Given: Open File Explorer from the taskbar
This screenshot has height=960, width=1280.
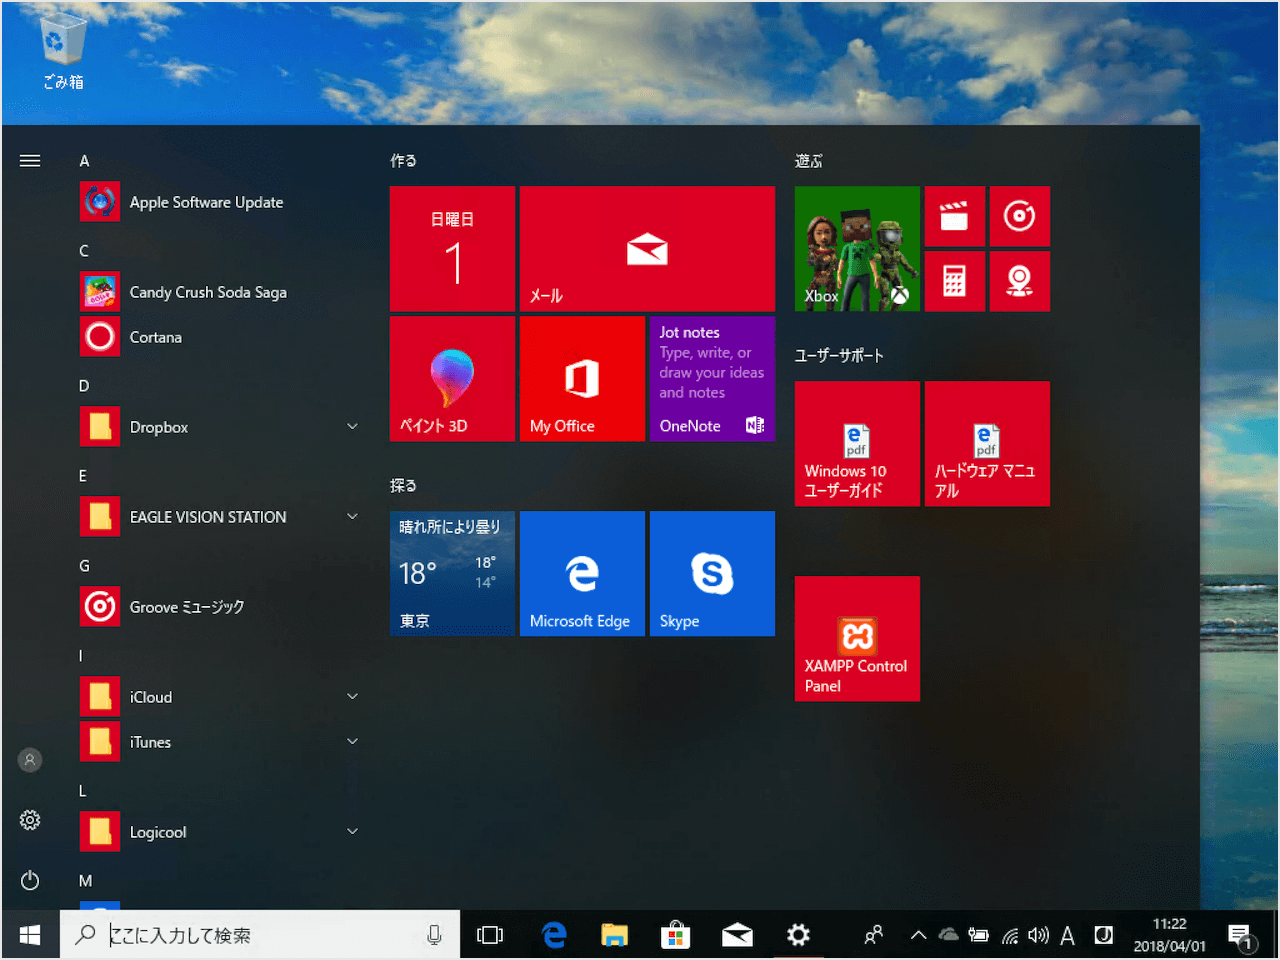Looking at the screenshot, I should pyautogui.click(x=614, y=935).
